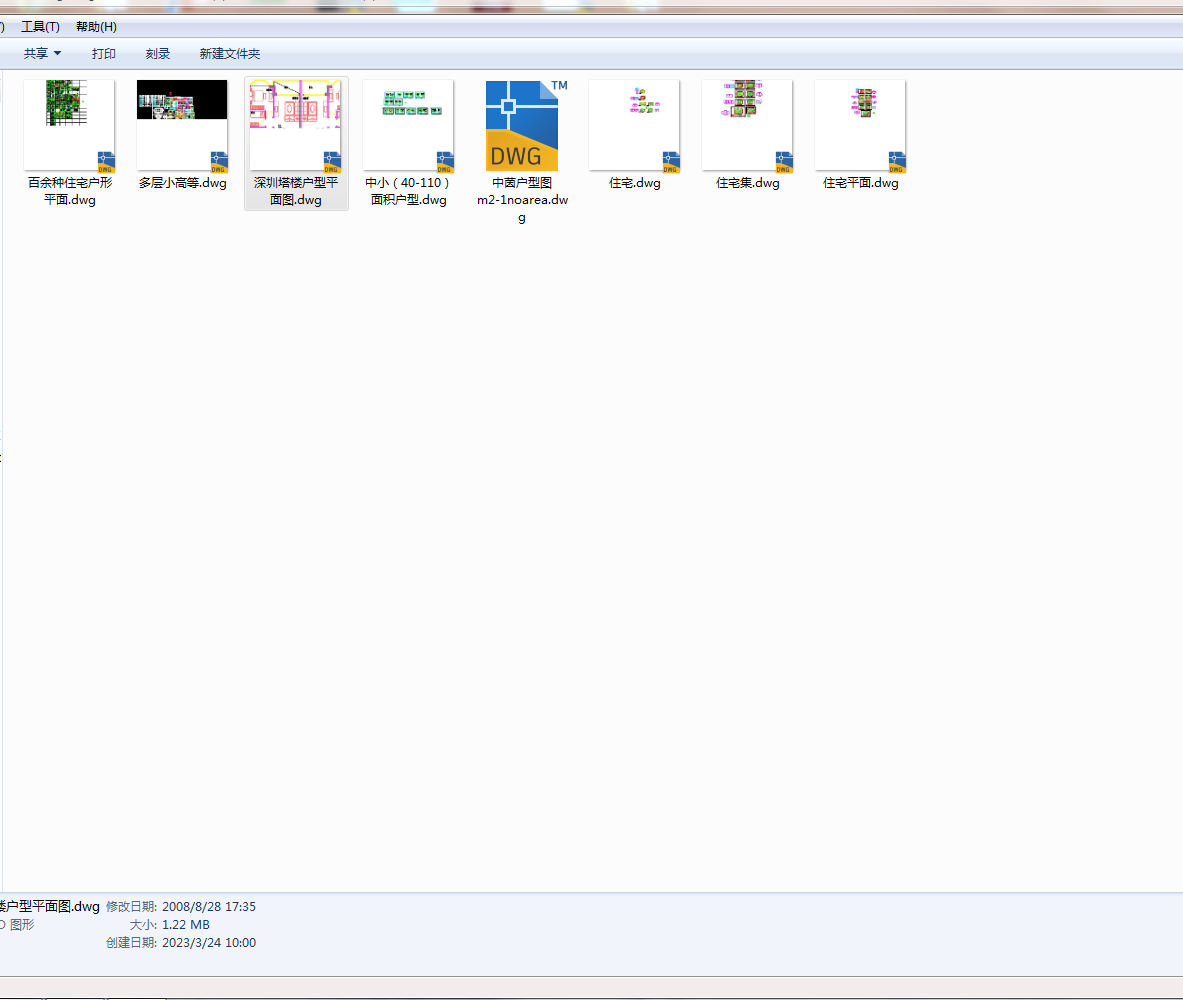Select 中小(40-110)面积户型.dwg thumbnail
Viewport: 1183px width, 1000px height.
point(408,125)
